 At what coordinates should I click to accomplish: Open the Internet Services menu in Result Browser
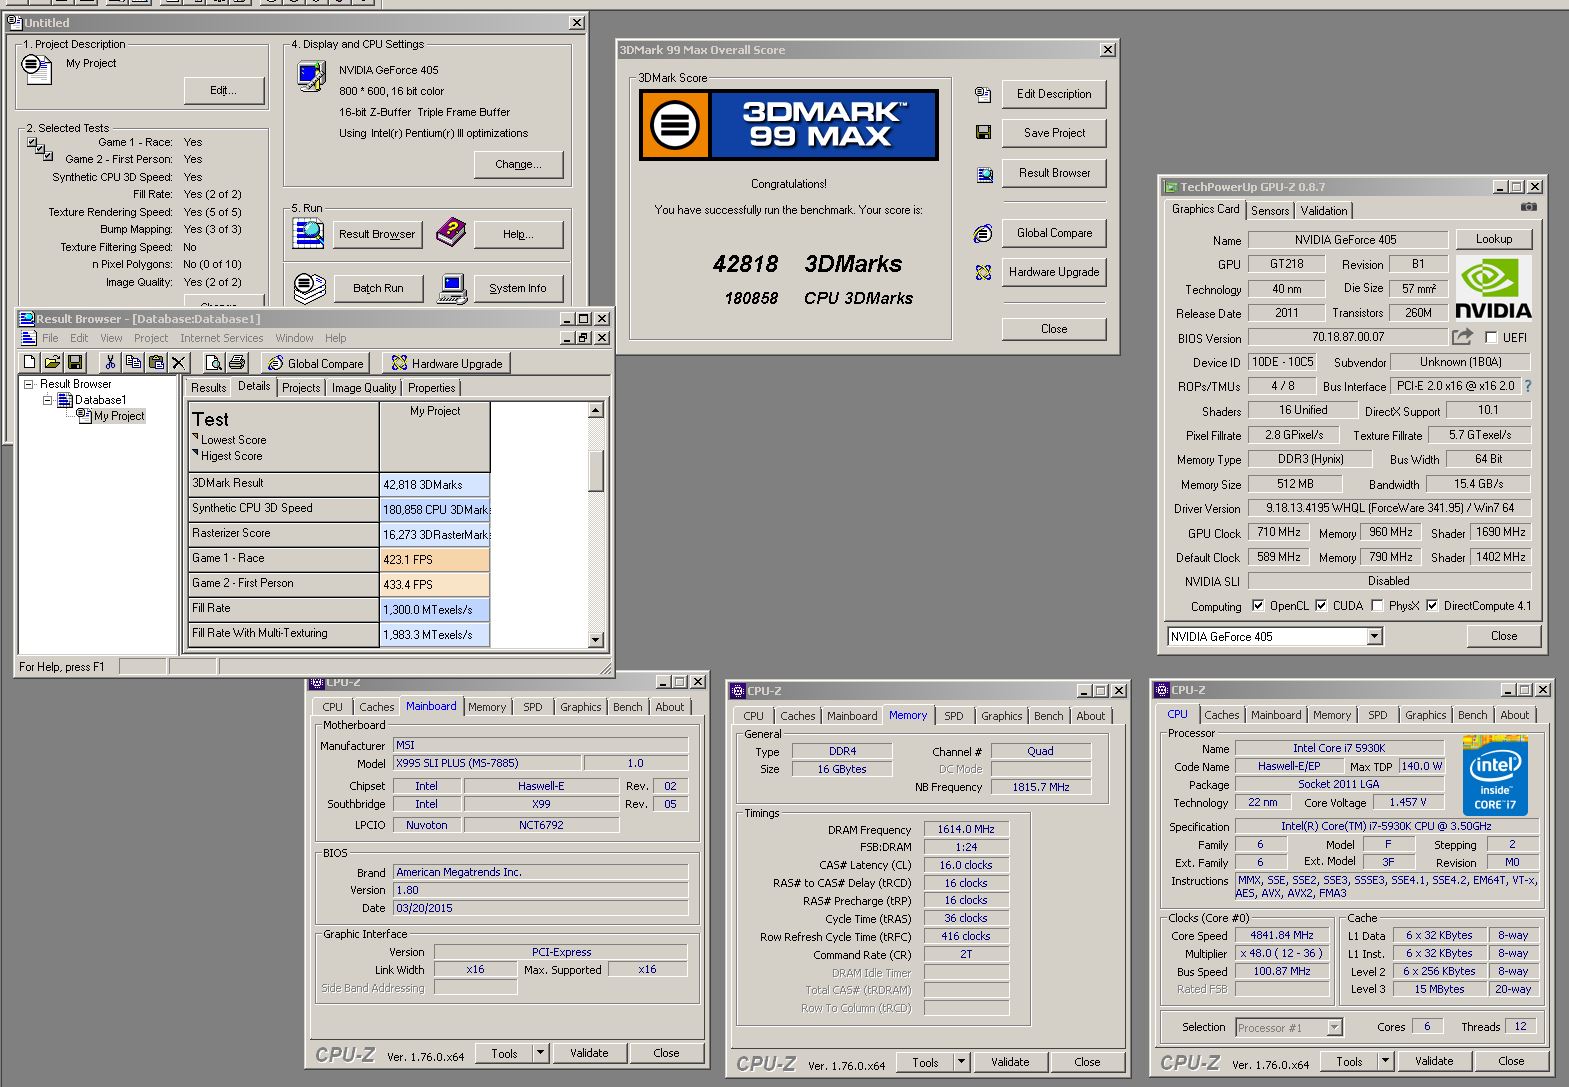222,338
